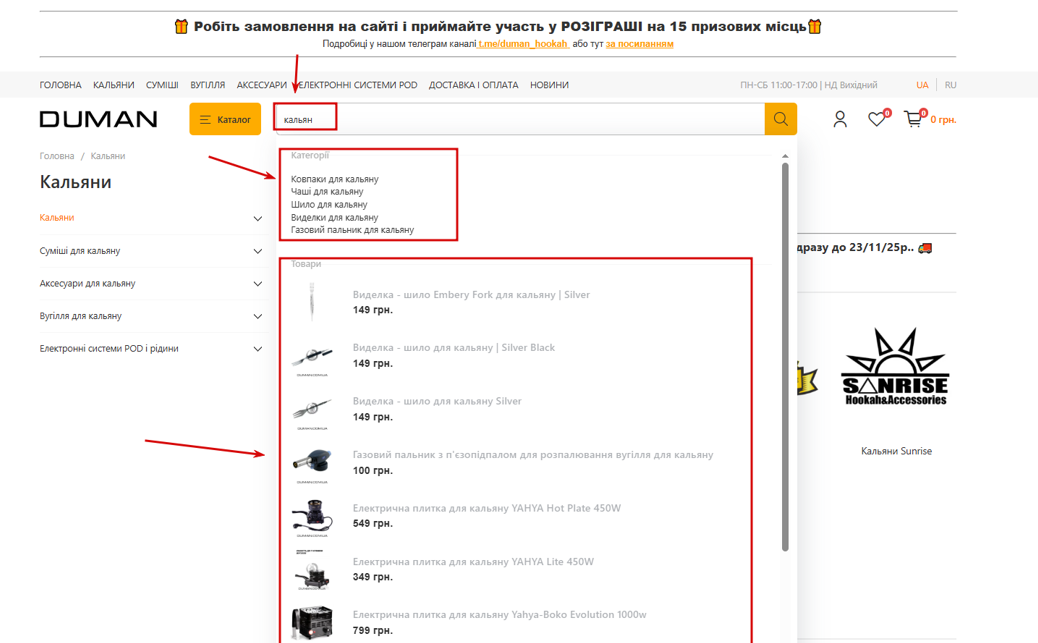
Task: Expand Електронні системи POD і рідини
Action: 258,349
